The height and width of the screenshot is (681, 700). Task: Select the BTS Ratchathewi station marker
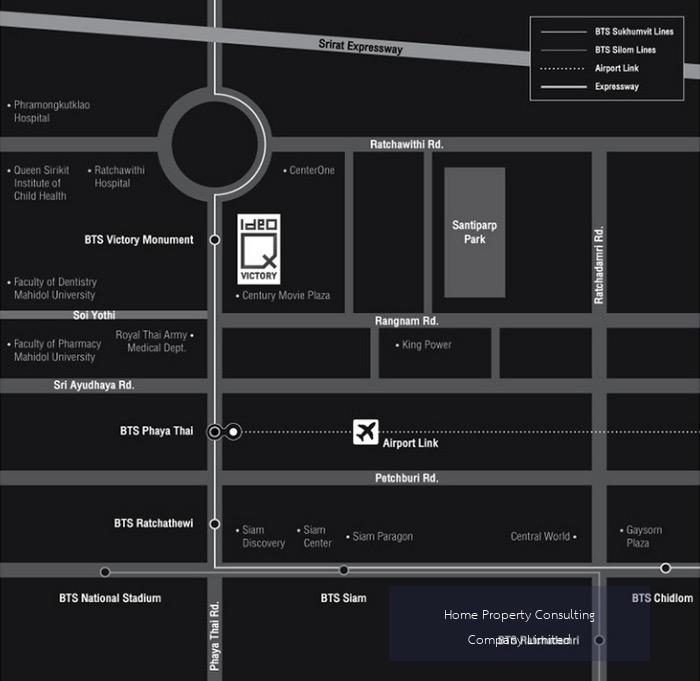pos(215,523)
